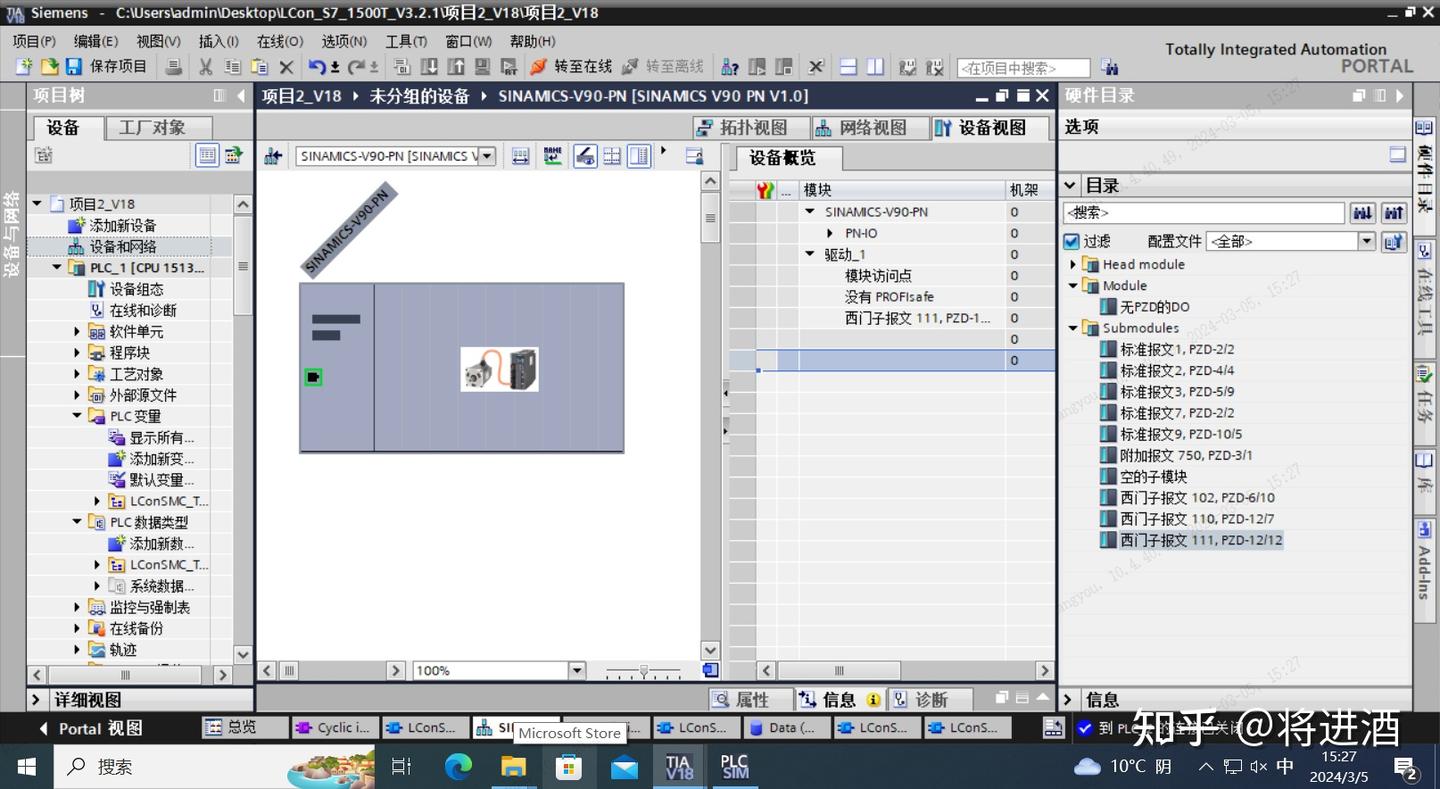Open the 在线(O) menu
Viewport: 1440px width, 789px height.
point(280,41)
